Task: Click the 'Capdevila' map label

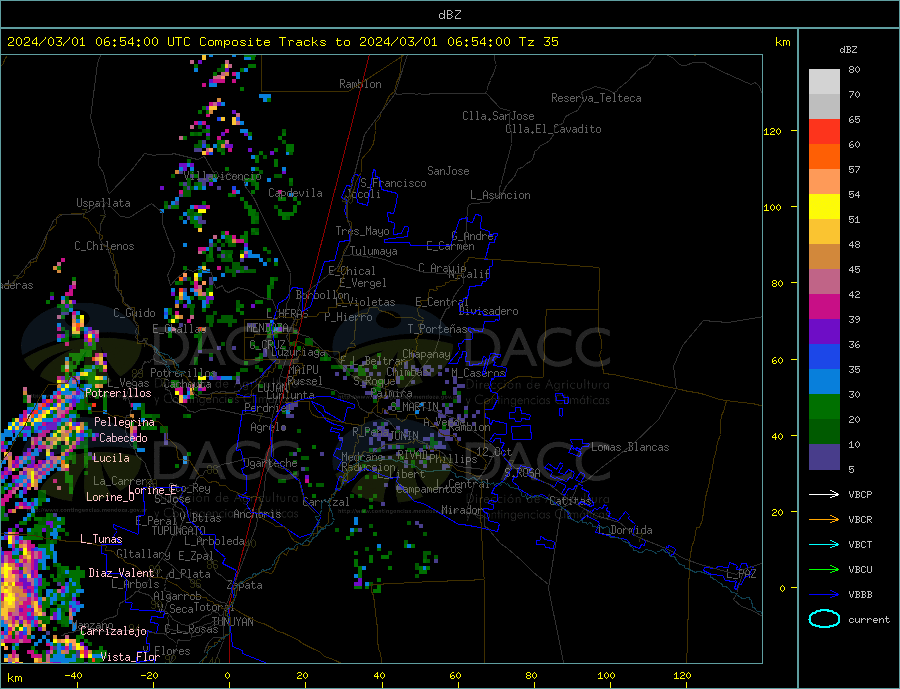Action: click(x=295, y=193)
